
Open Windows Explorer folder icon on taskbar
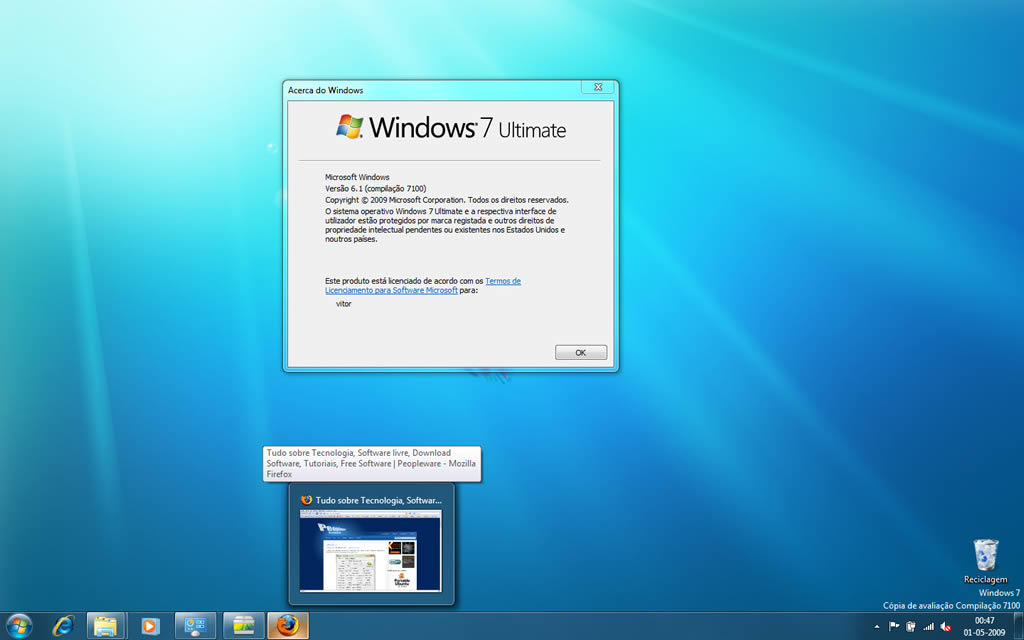105,626
